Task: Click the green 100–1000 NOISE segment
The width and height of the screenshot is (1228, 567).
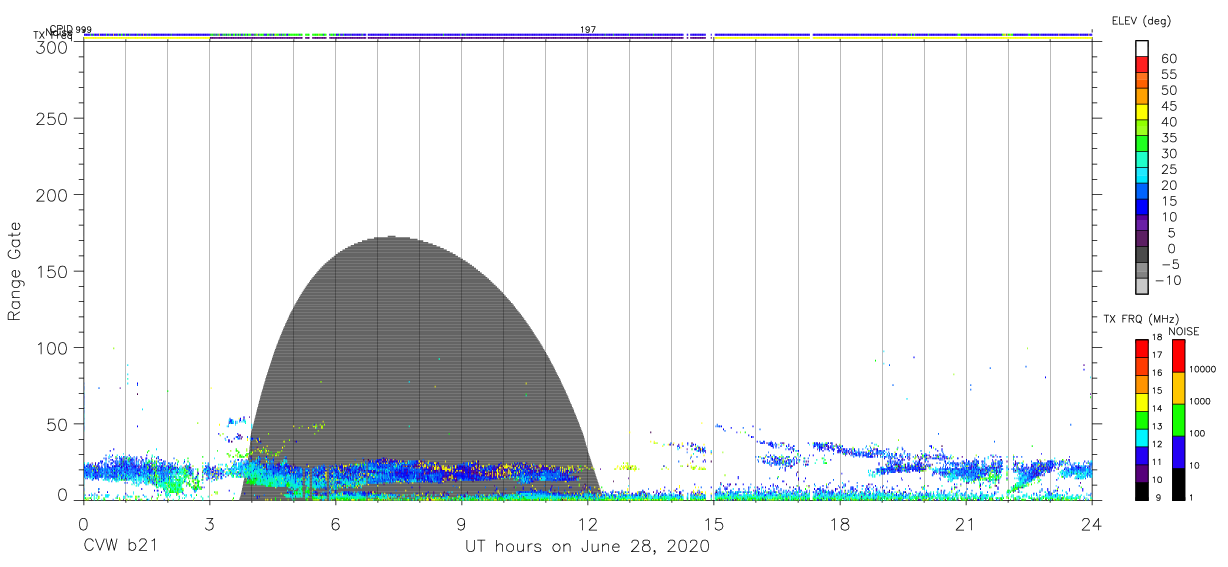Action: (x=1178, y=419)
